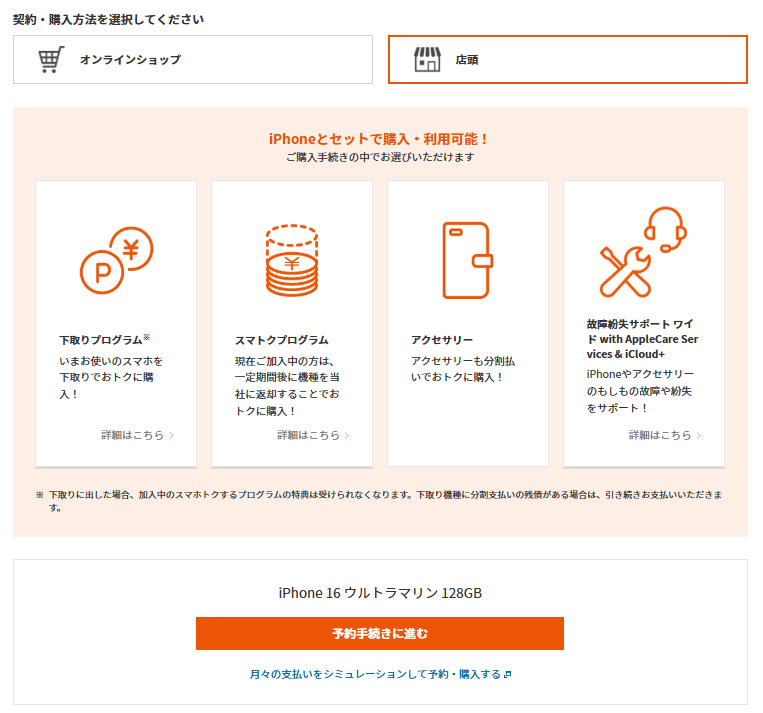Click the アクセサリー heading

coord(442,340)
